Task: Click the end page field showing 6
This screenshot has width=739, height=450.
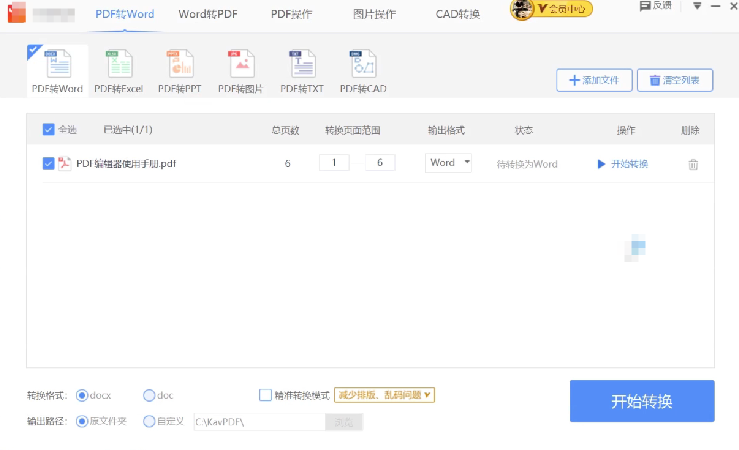Action: point(380,163)
